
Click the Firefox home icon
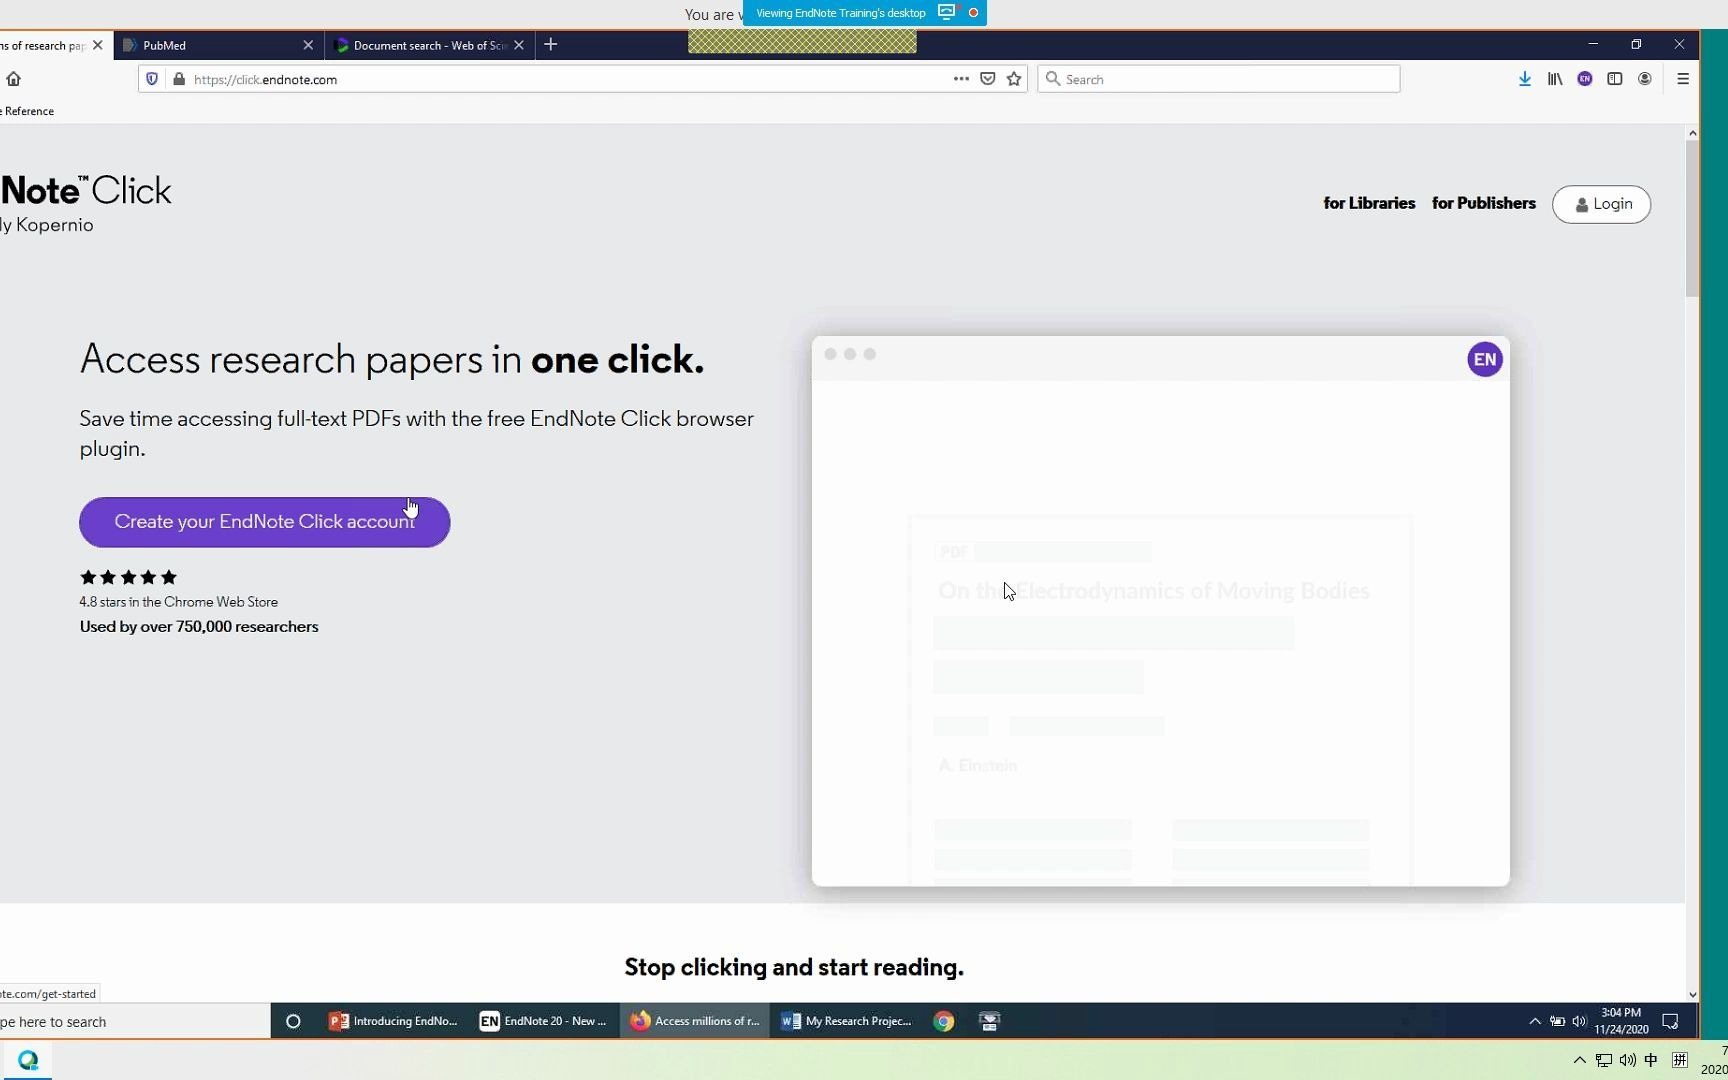(14, 79)
